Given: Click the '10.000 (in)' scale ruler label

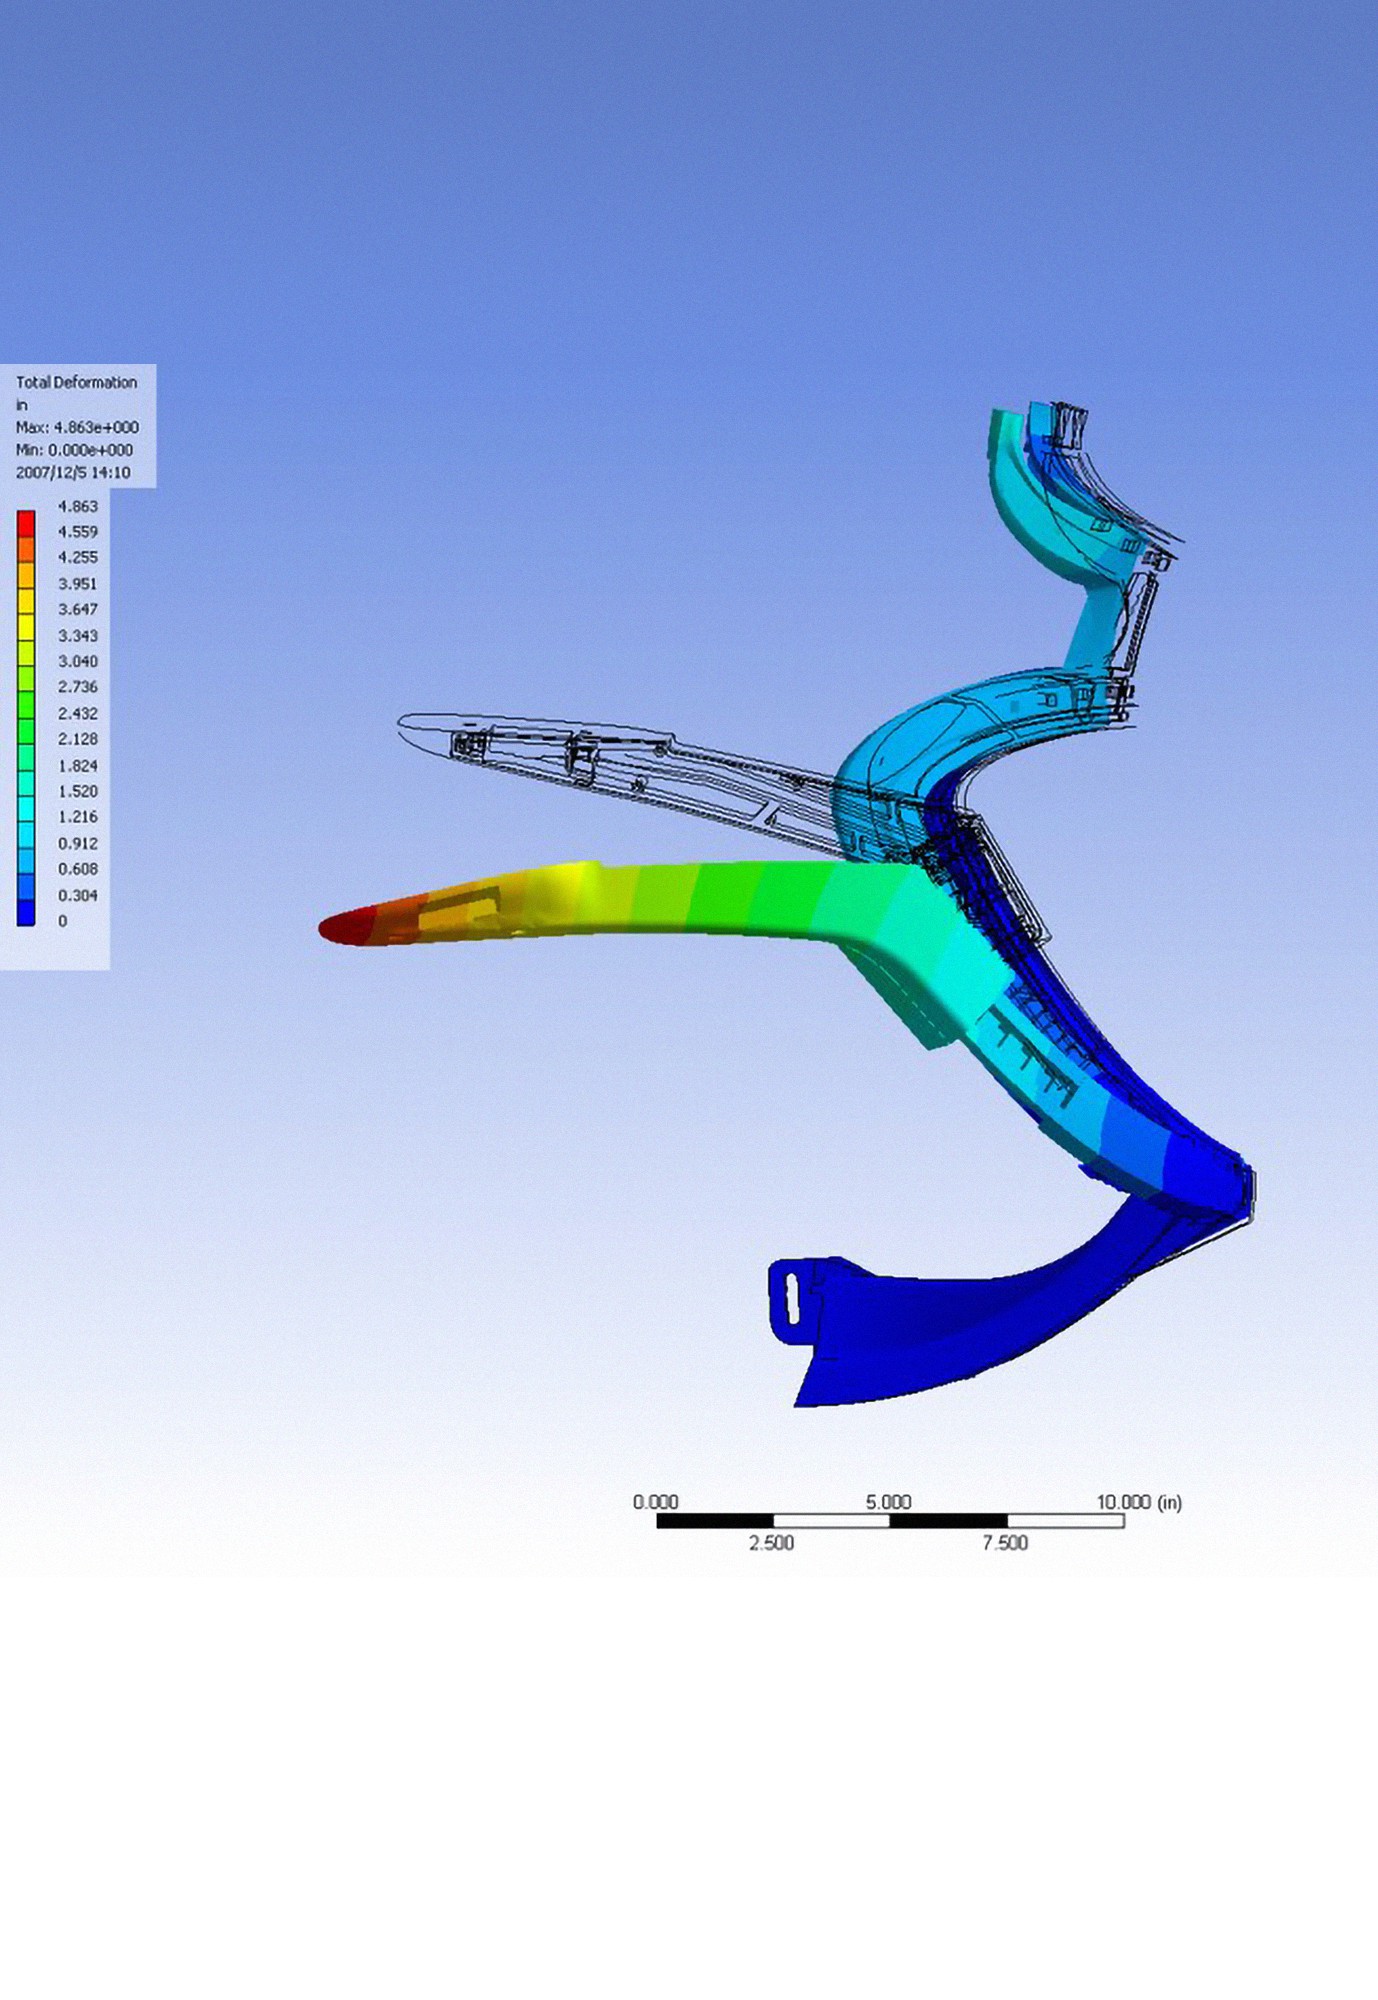Looking at the screenshot, I should 1139,1502.
